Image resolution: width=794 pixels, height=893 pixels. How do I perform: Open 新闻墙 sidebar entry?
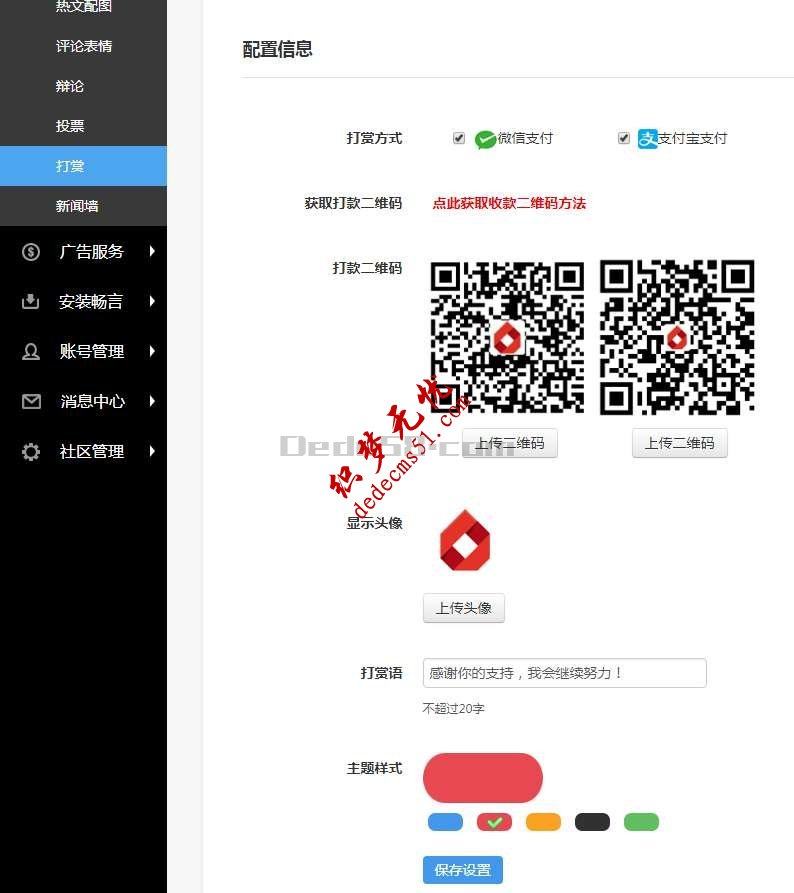pyautogui.click(x=77, y=206)
